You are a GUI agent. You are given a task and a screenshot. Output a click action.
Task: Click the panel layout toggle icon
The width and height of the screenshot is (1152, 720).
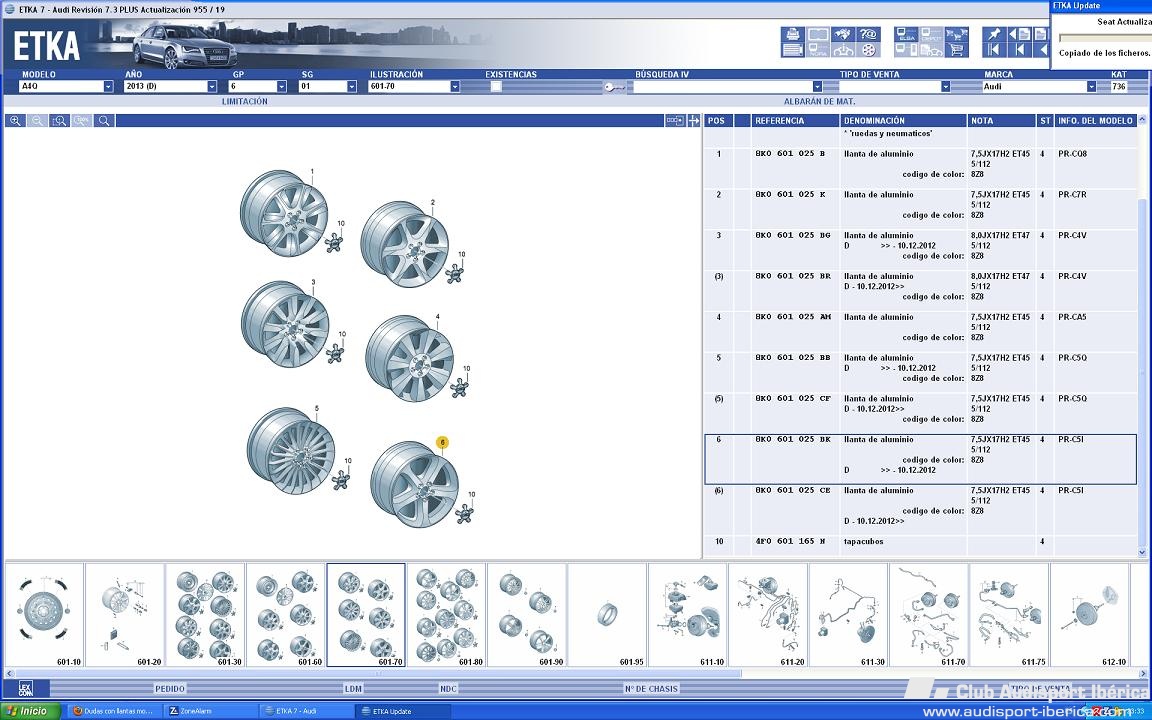click(x=674, y=120)
